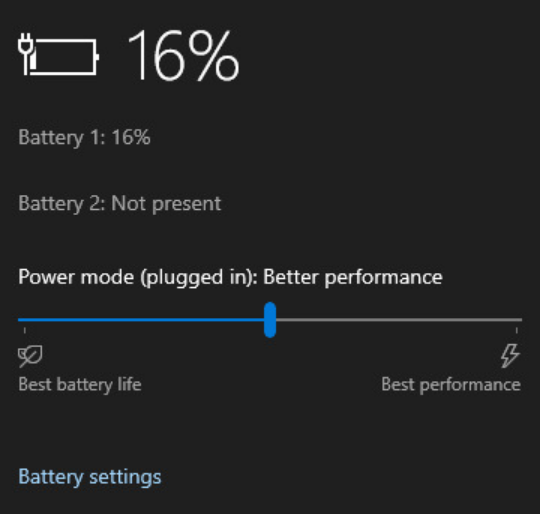Click the Power mode (plugged in) heading
Viewport: 540px width, 514px height.
coord(230,277)
